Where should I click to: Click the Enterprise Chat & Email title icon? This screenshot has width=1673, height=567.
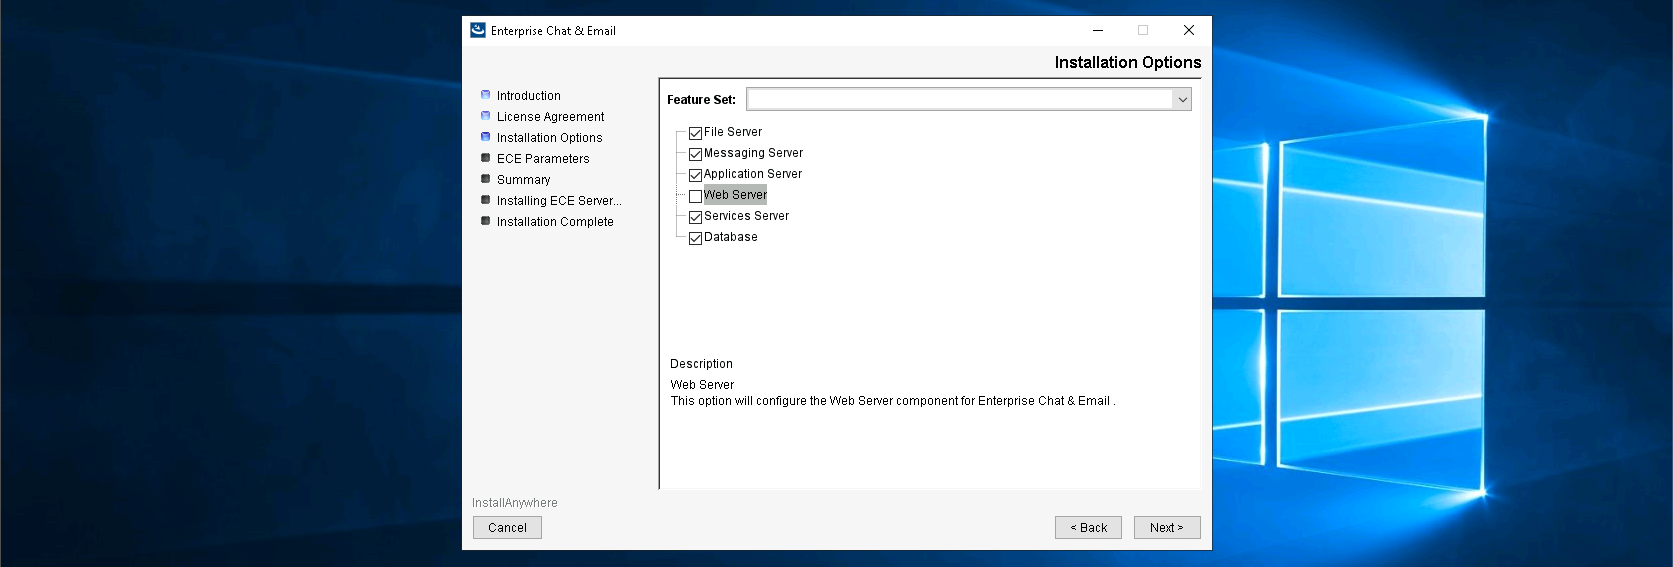(x=478, y=30)
